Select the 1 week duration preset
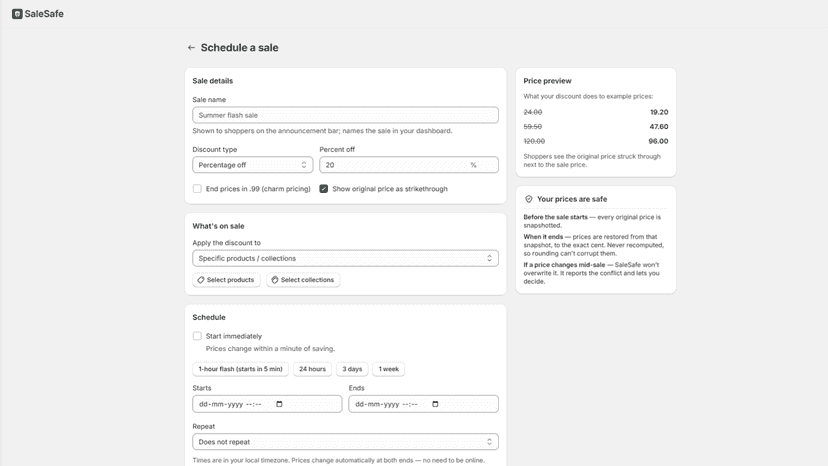 click(389, 369)
